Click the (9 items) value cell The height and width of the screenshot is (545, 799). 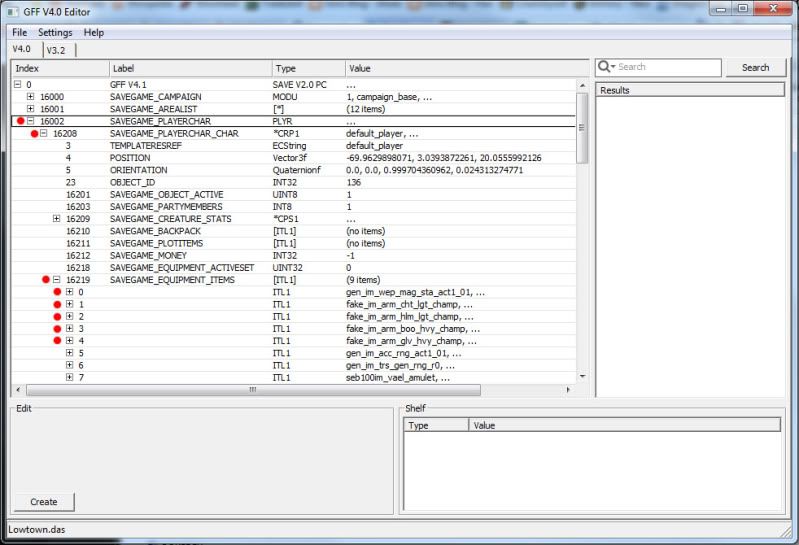click(363, 280)
